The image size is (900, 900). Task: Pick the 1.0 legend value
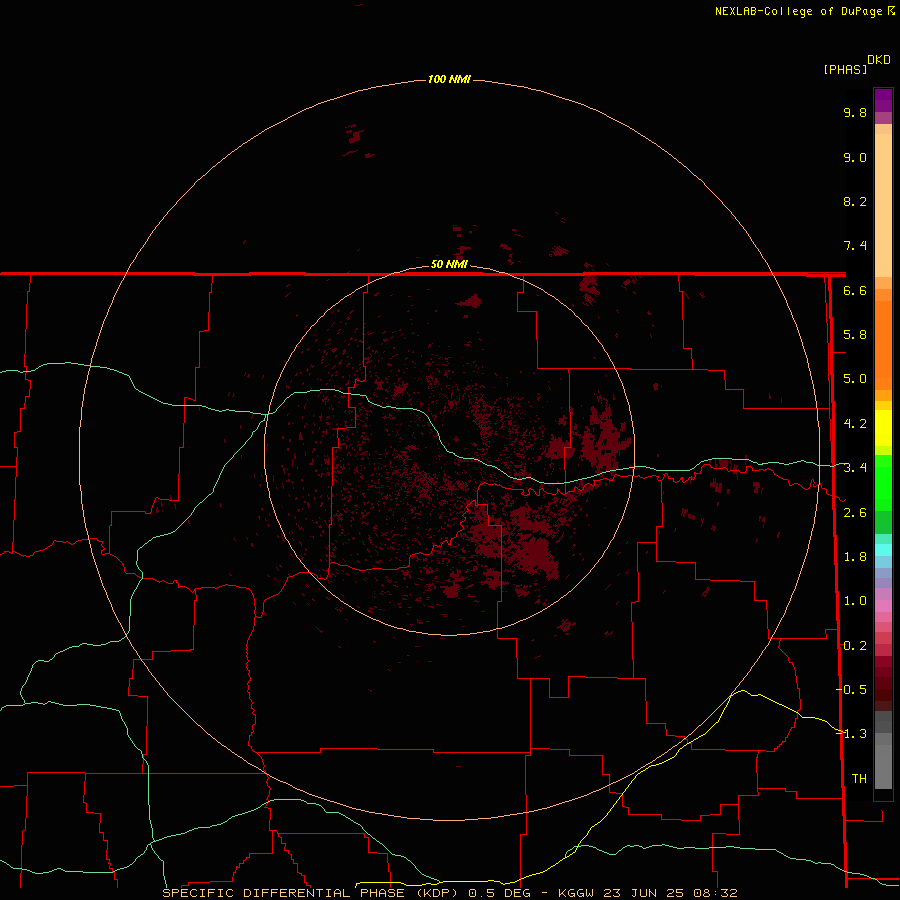pyautogui.click(x=855, y=601)
